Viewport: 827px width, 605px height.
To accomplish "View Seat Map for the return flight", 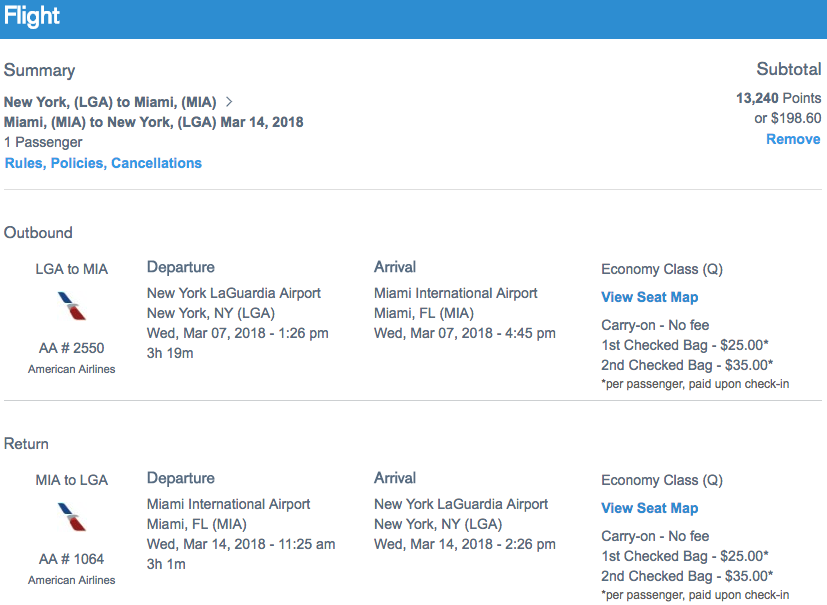I will [649, 508].
